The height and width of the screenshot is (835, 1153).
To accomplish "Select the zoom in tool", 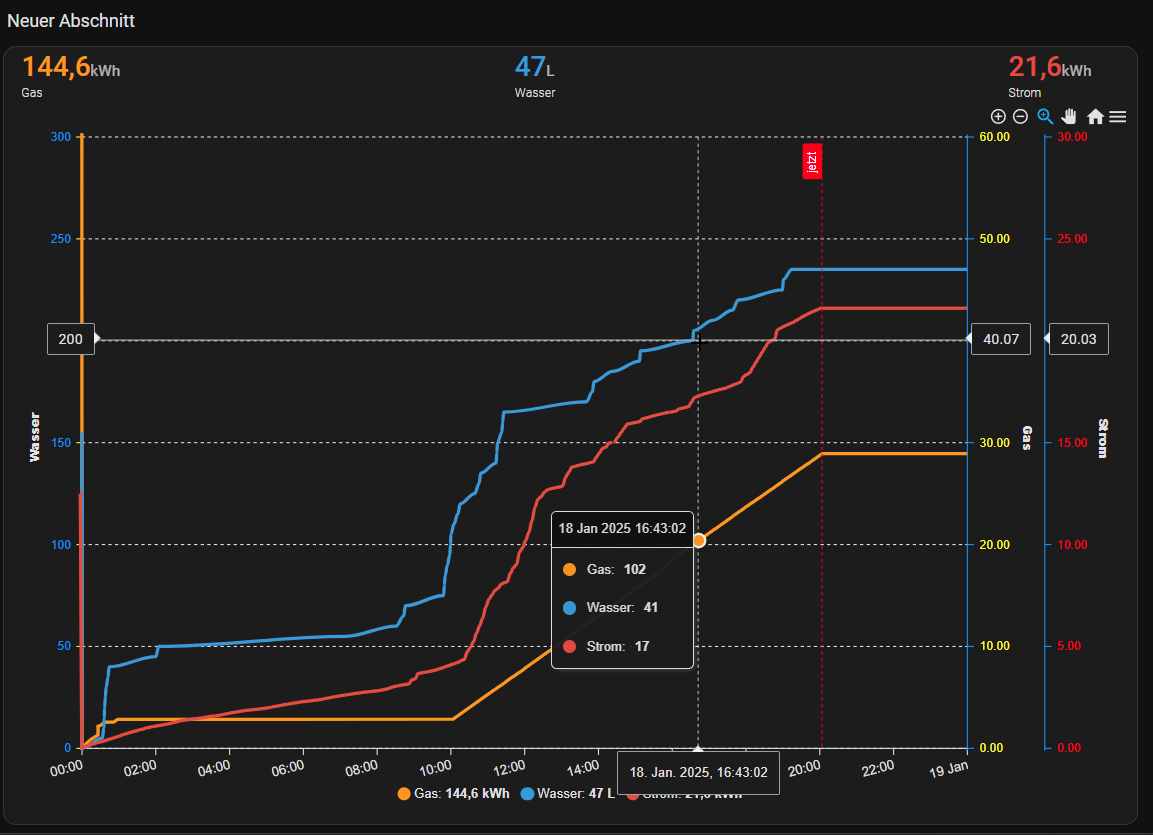I will [x=998, y=116].
